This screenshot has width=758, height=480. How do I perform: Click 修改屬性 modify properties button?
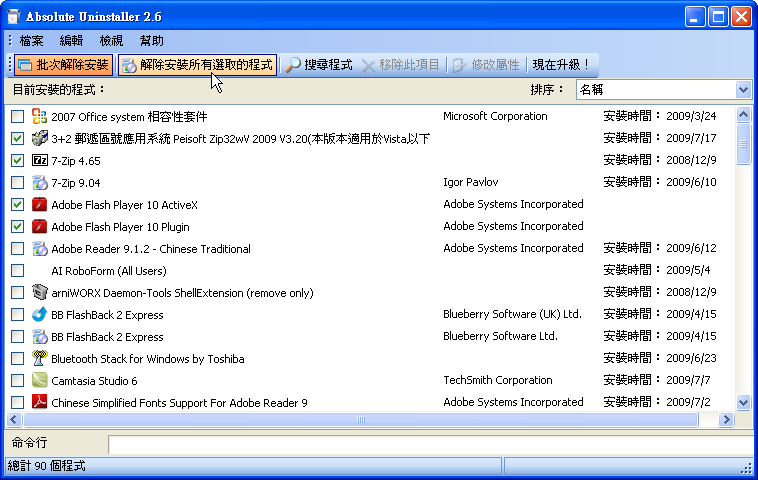486,65
